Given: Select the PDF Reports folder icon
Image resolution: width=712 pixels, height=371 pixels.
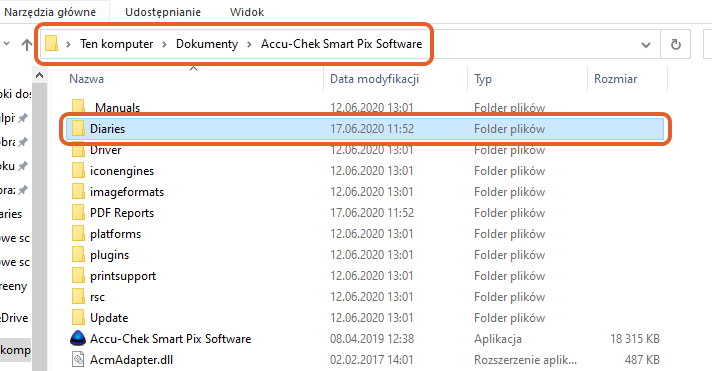Looking at the screenshot, I should click(78, 213).
